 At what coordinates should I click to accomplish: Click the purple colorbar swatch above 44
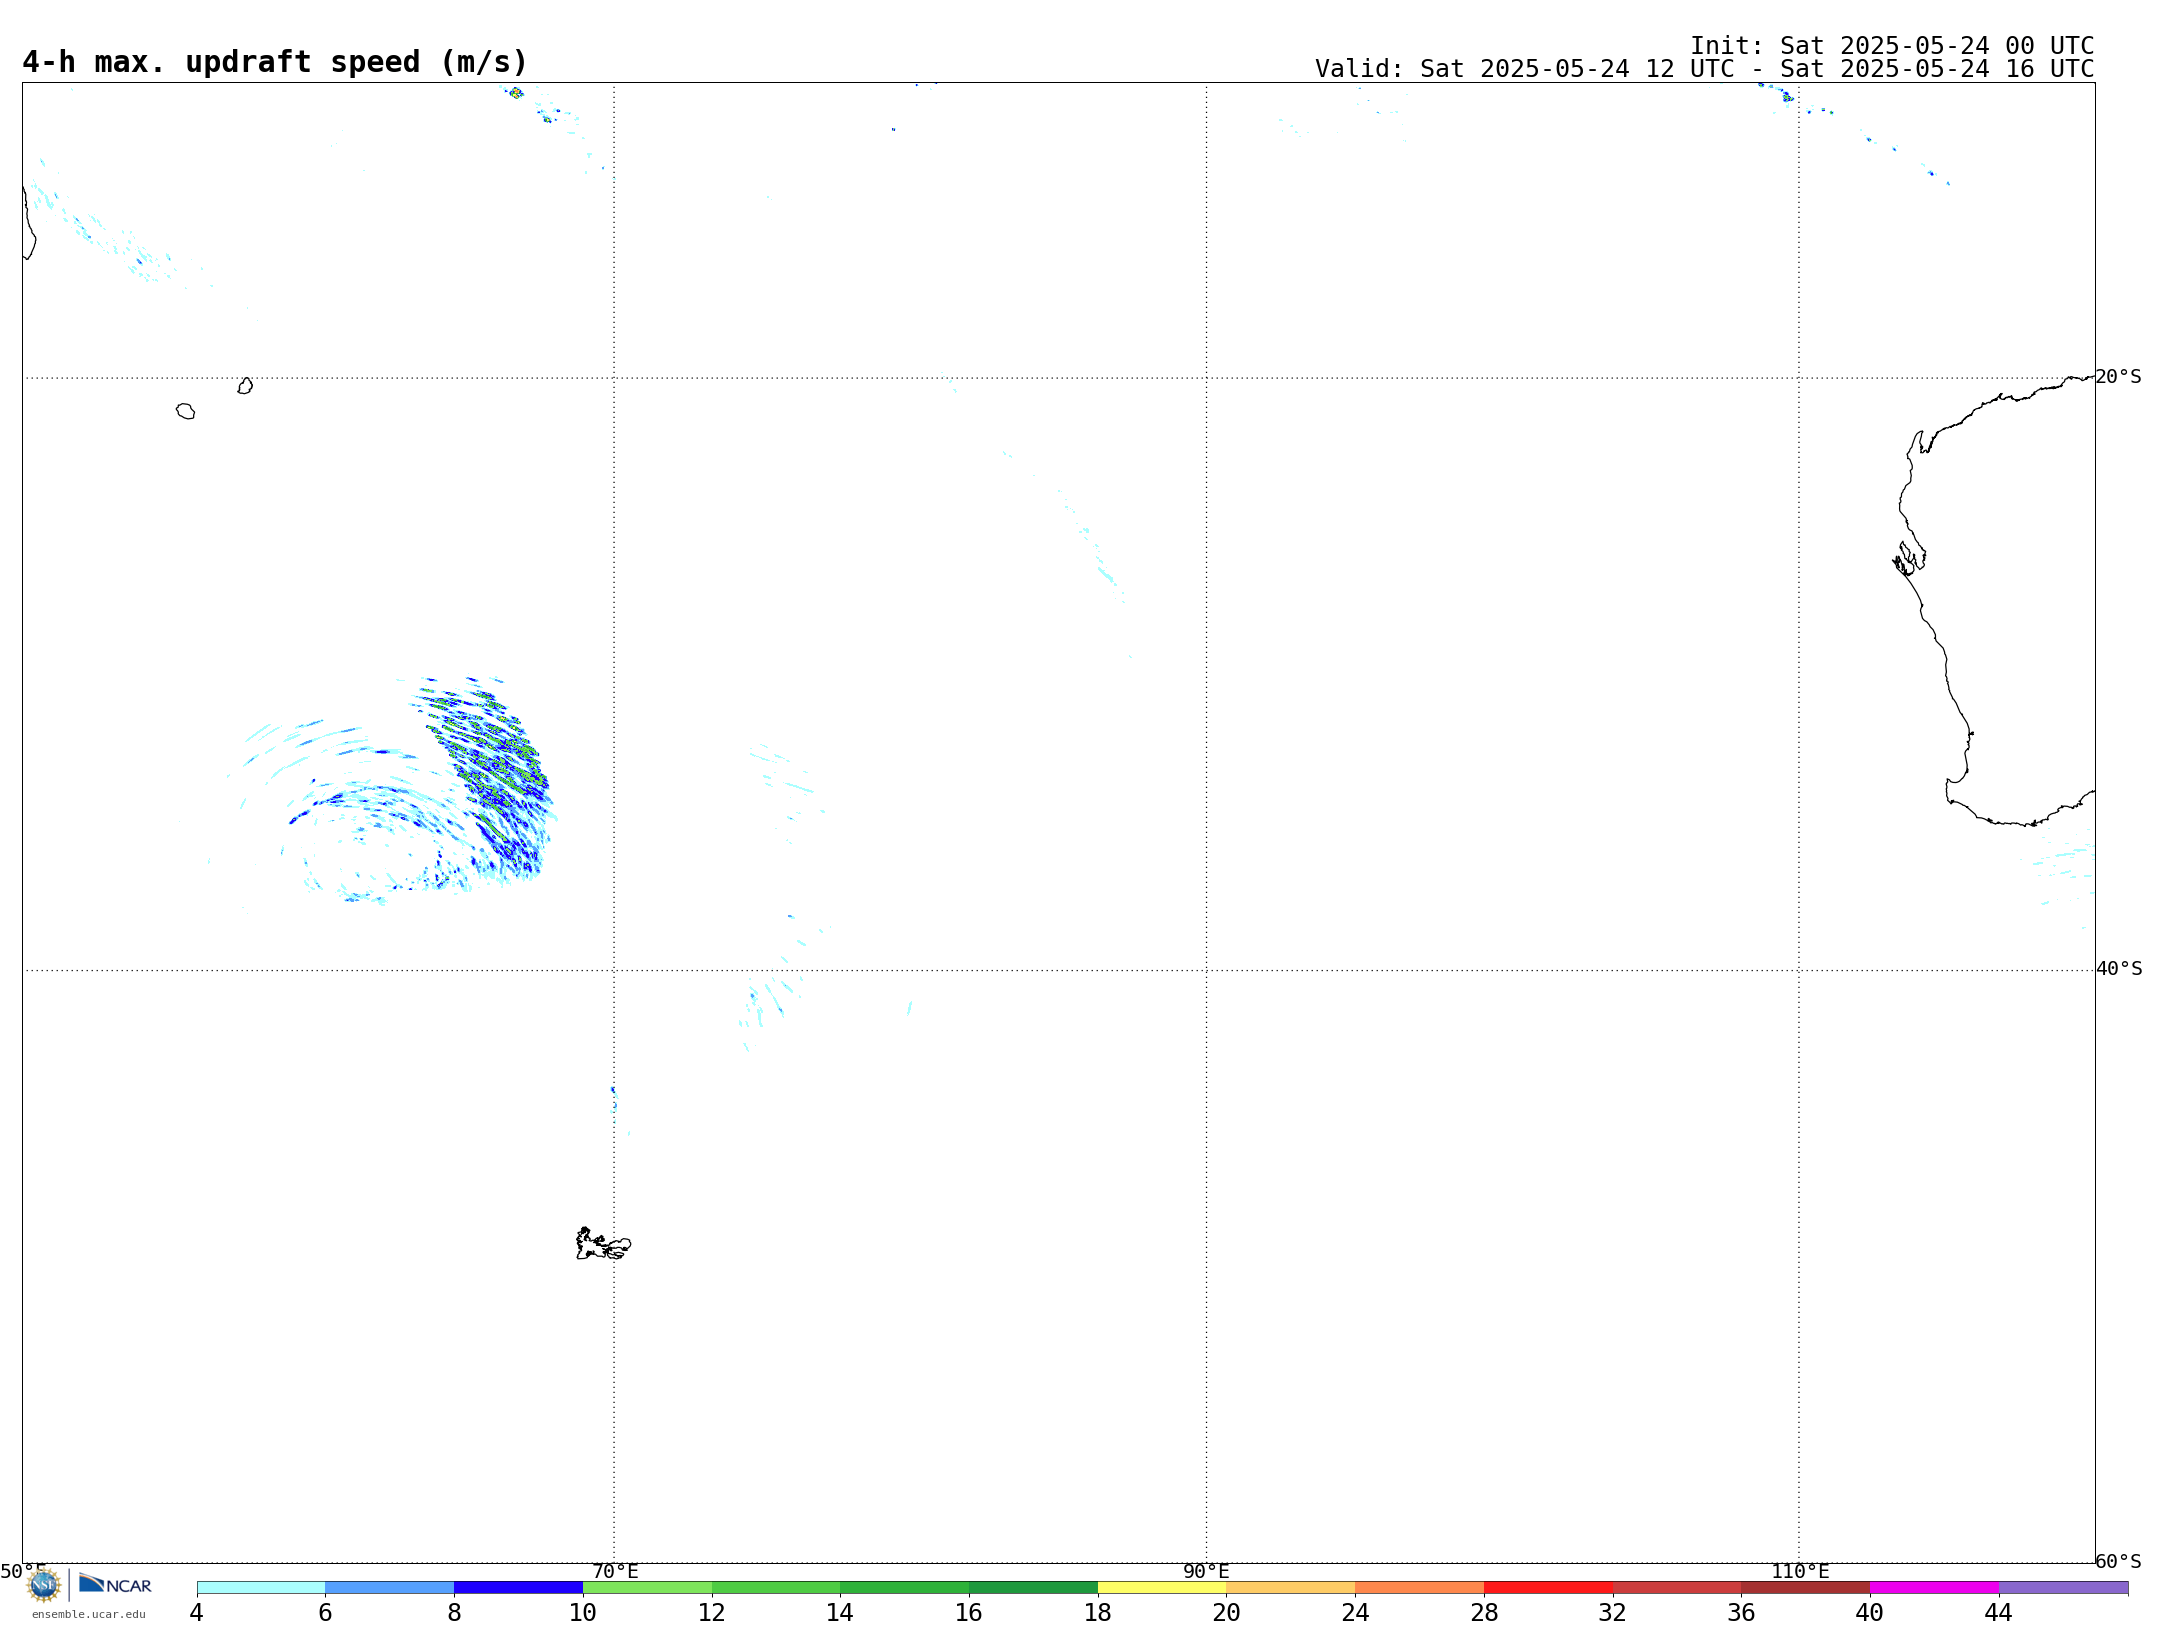point(2063,1588)
